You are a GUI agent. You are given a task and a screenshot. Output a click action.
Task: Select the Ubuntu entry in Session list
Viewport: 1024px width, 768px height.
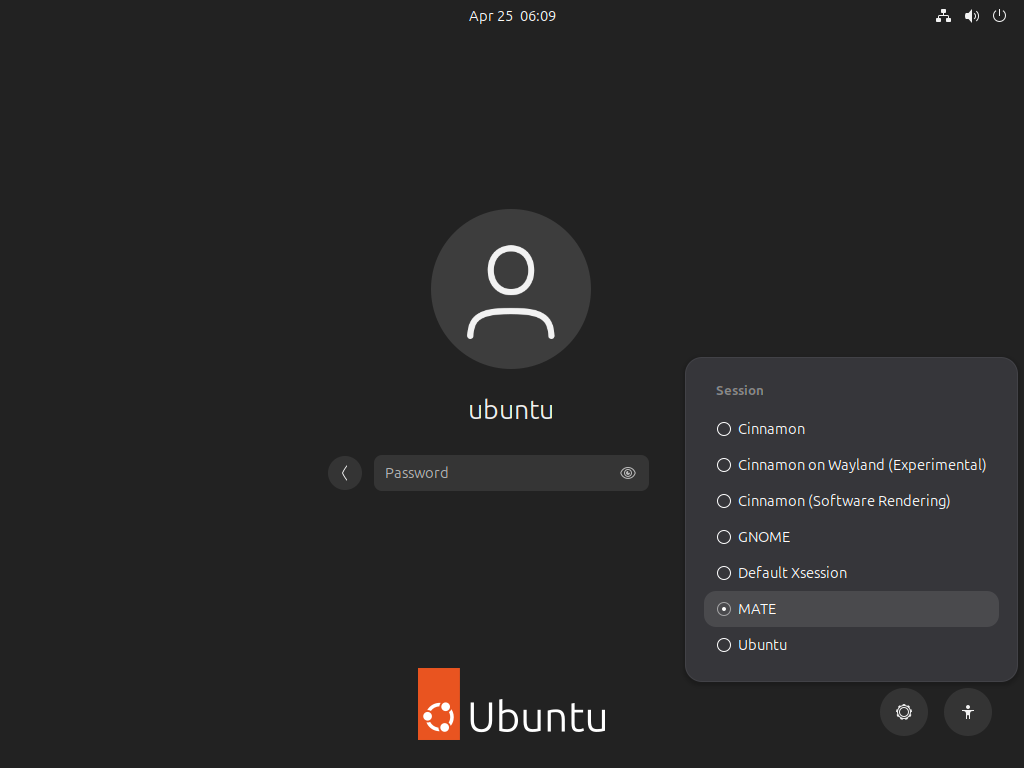(x=724, y=645)
